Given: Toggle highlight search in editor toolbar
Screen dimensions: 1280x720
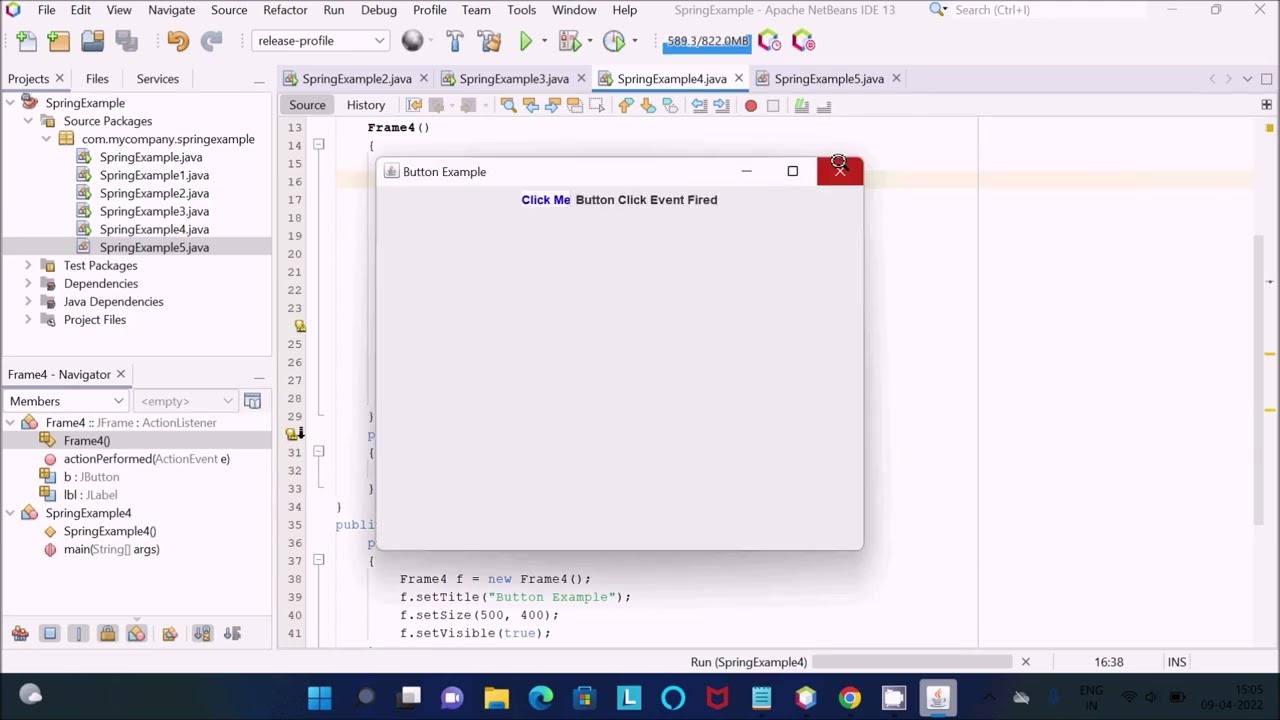Looking at the screenshot, I should click(574, 105).
